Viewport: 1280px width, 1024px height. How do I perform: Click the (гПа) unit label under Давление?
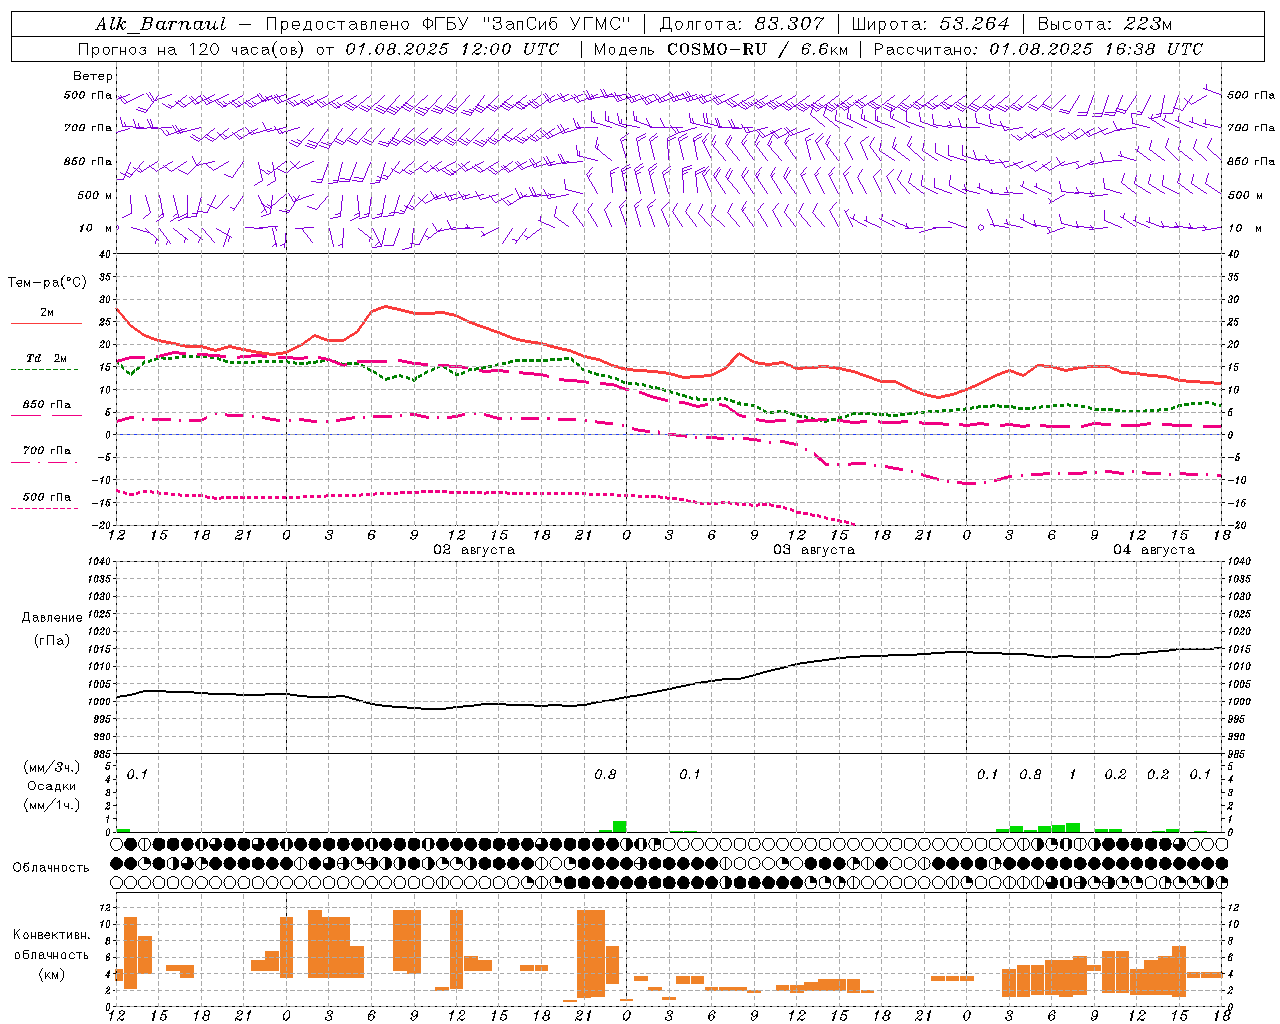point(52,641)
